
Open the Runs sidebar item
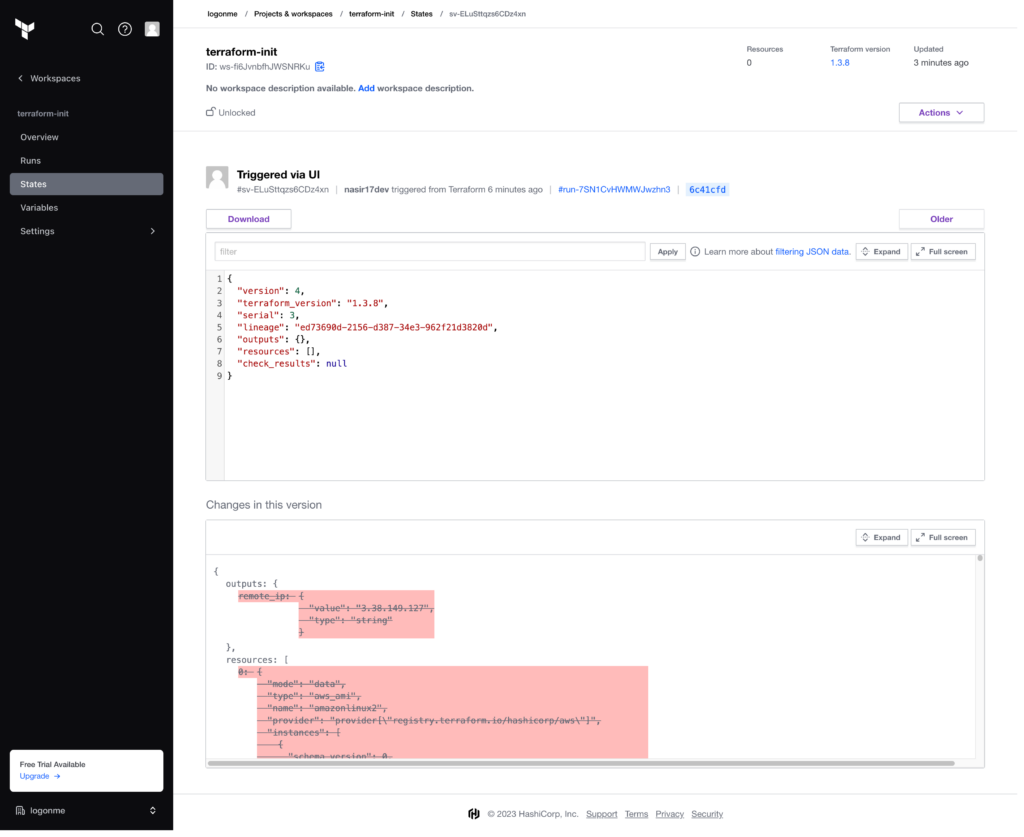pyautogui.click(x=87, y=161)
